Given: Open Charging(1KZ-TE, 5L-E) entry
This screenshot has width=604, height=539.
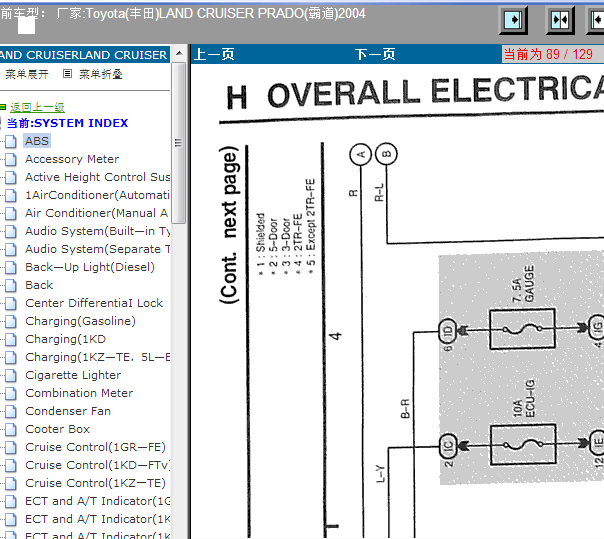Looking at the screenshot, I should tap(97, 357).
